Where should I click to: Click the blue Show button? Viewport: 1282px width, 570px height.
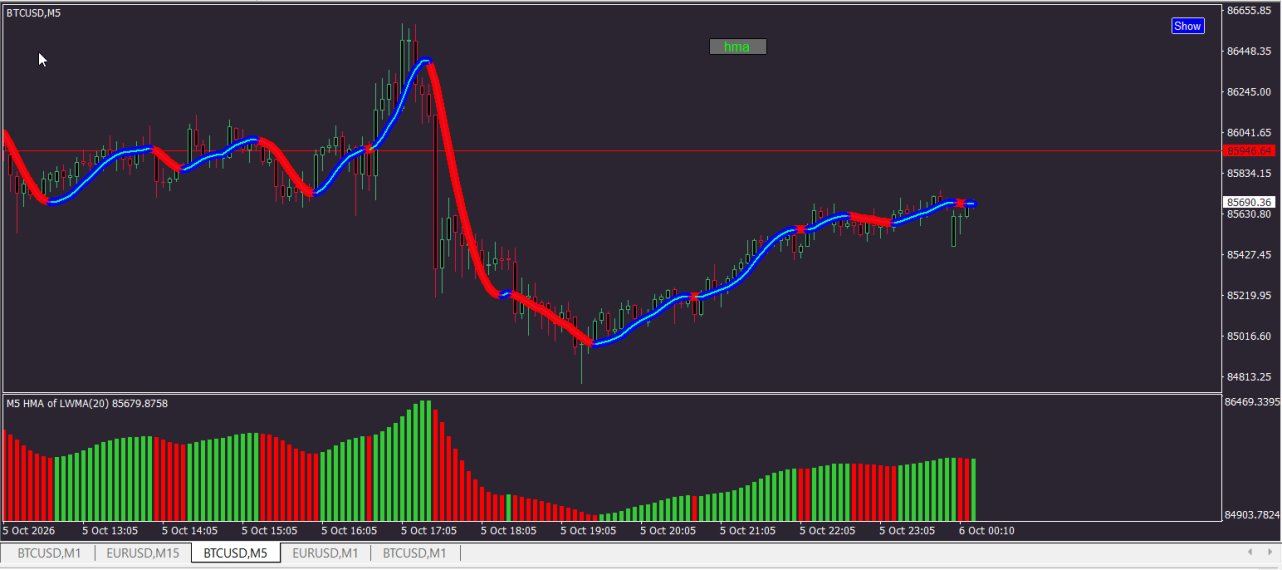[x=1188, y=26]
